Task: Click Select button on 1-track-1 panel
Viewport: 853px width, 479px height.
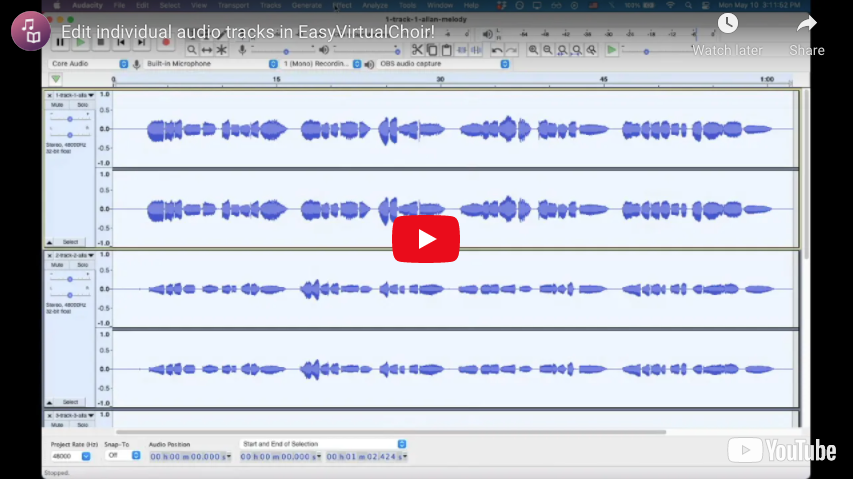Action: point(71,242)
